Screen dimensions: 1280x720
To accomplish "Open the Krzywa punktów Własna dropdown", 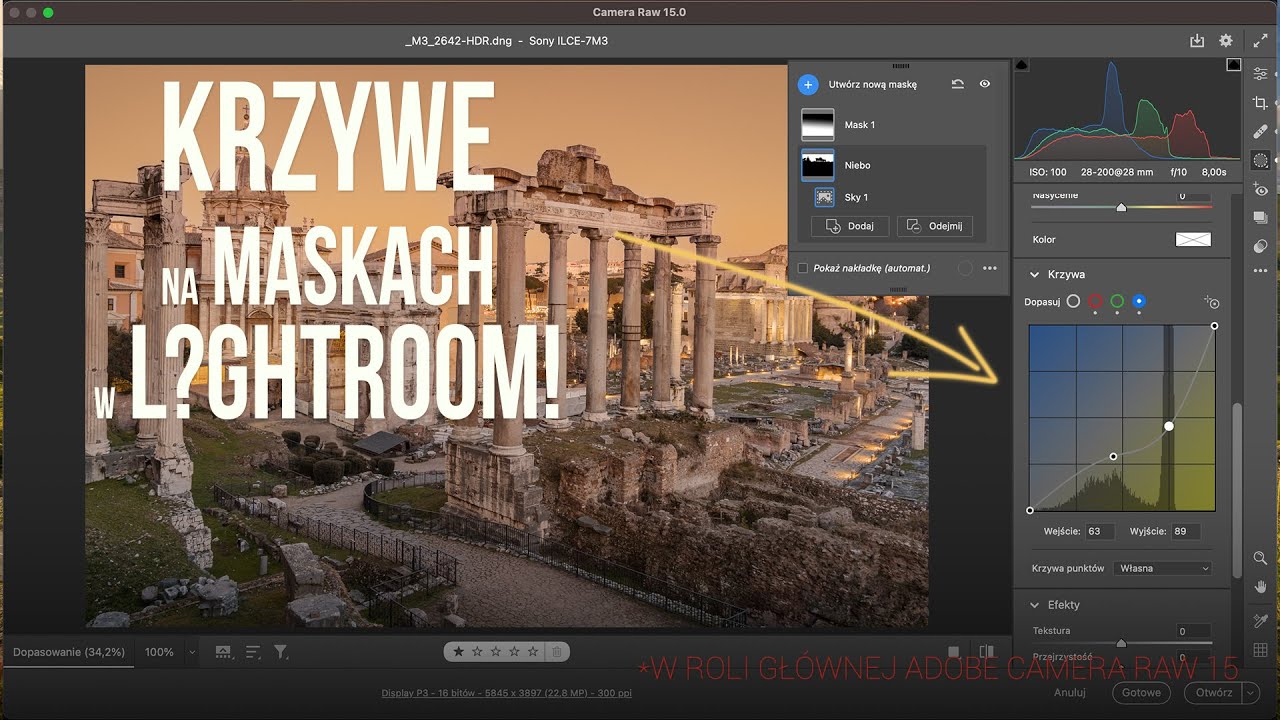I will pyautogui.click(x=1162, y=568).
